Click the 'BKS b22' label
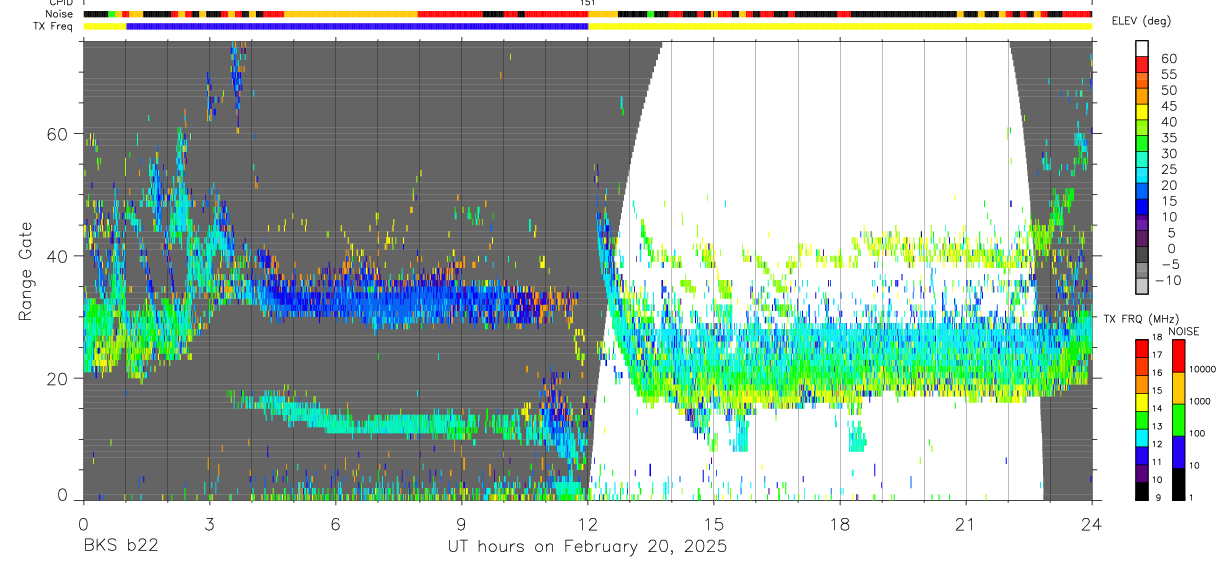 [120, 547]
